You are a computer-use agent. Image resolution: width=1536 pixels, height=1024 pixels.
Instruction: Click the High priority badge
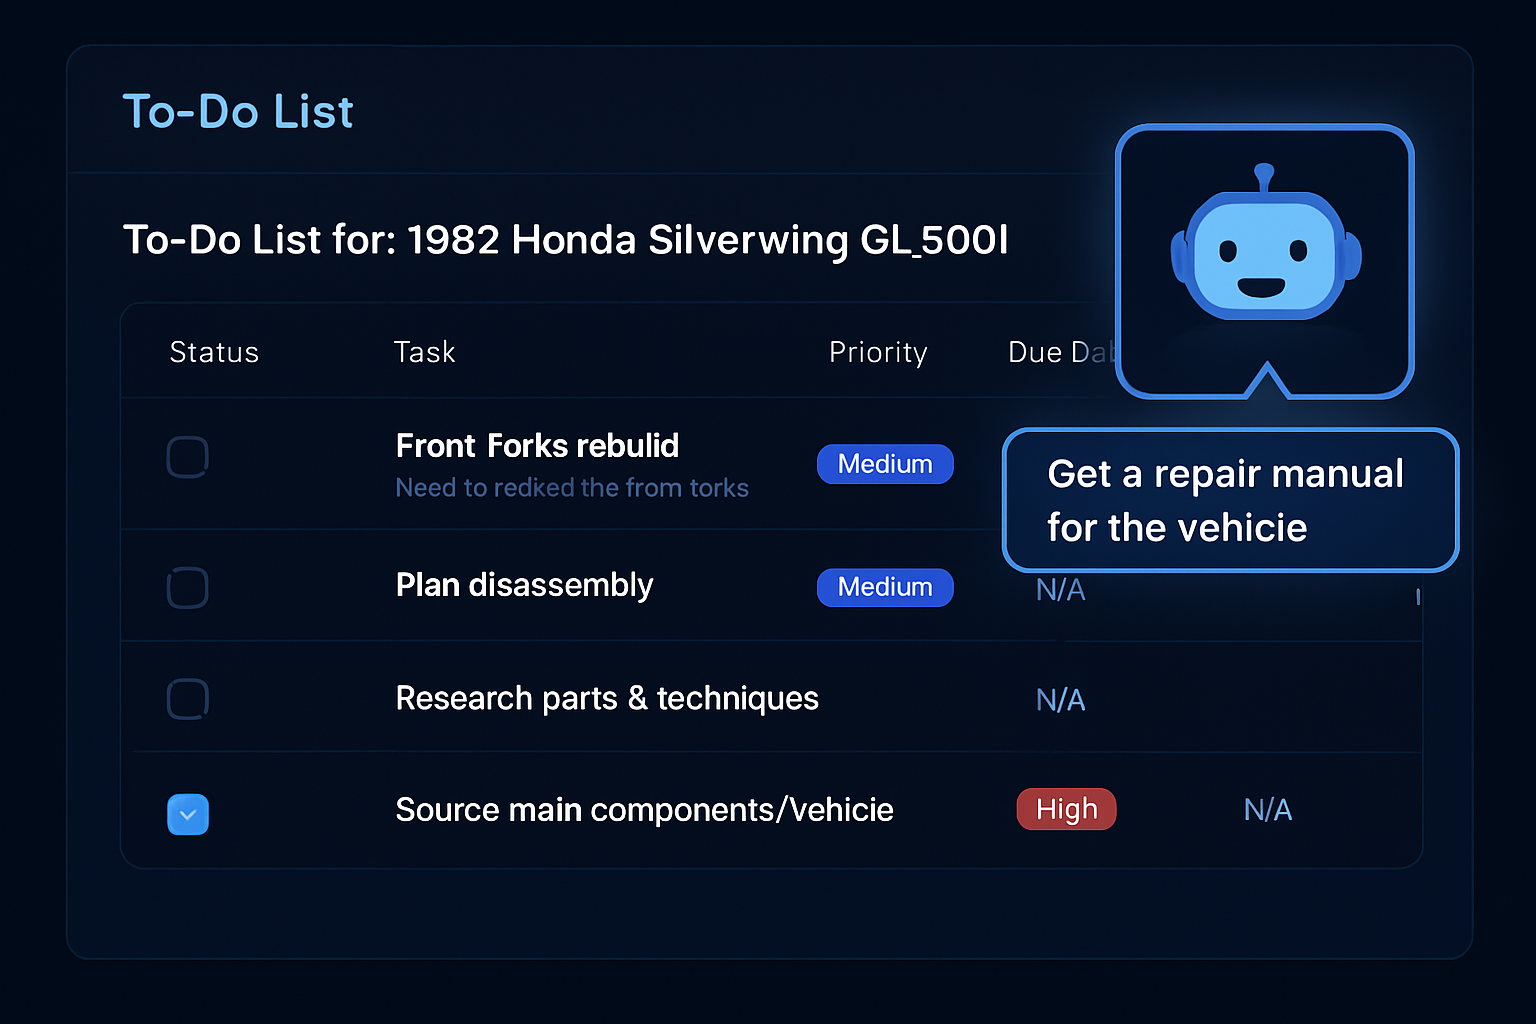click(x=1066, y=809)
